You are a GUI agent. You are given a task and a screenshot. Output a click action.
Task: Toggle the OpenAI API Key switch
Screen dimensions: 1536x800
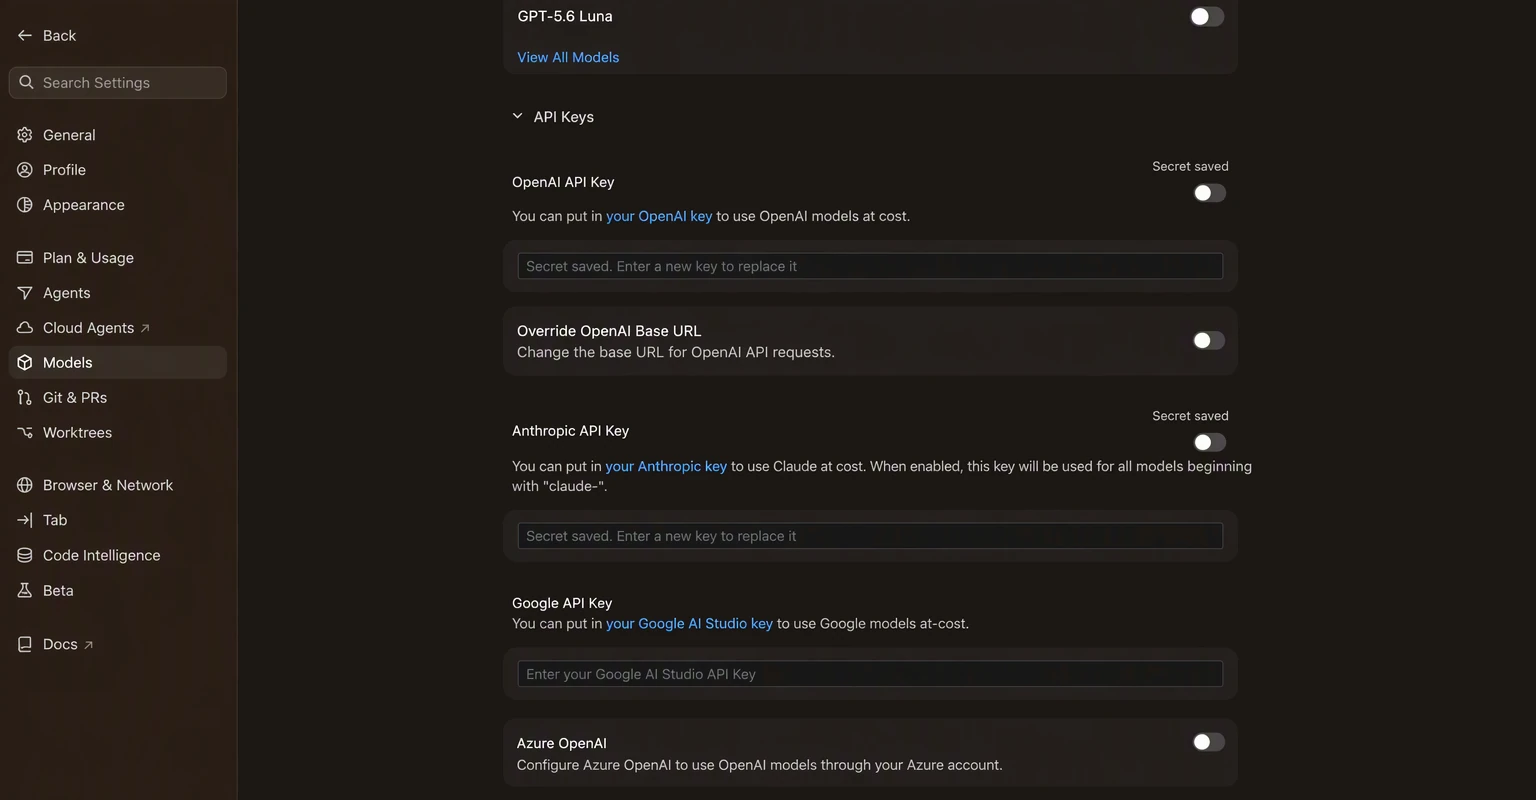(1209, 193)
